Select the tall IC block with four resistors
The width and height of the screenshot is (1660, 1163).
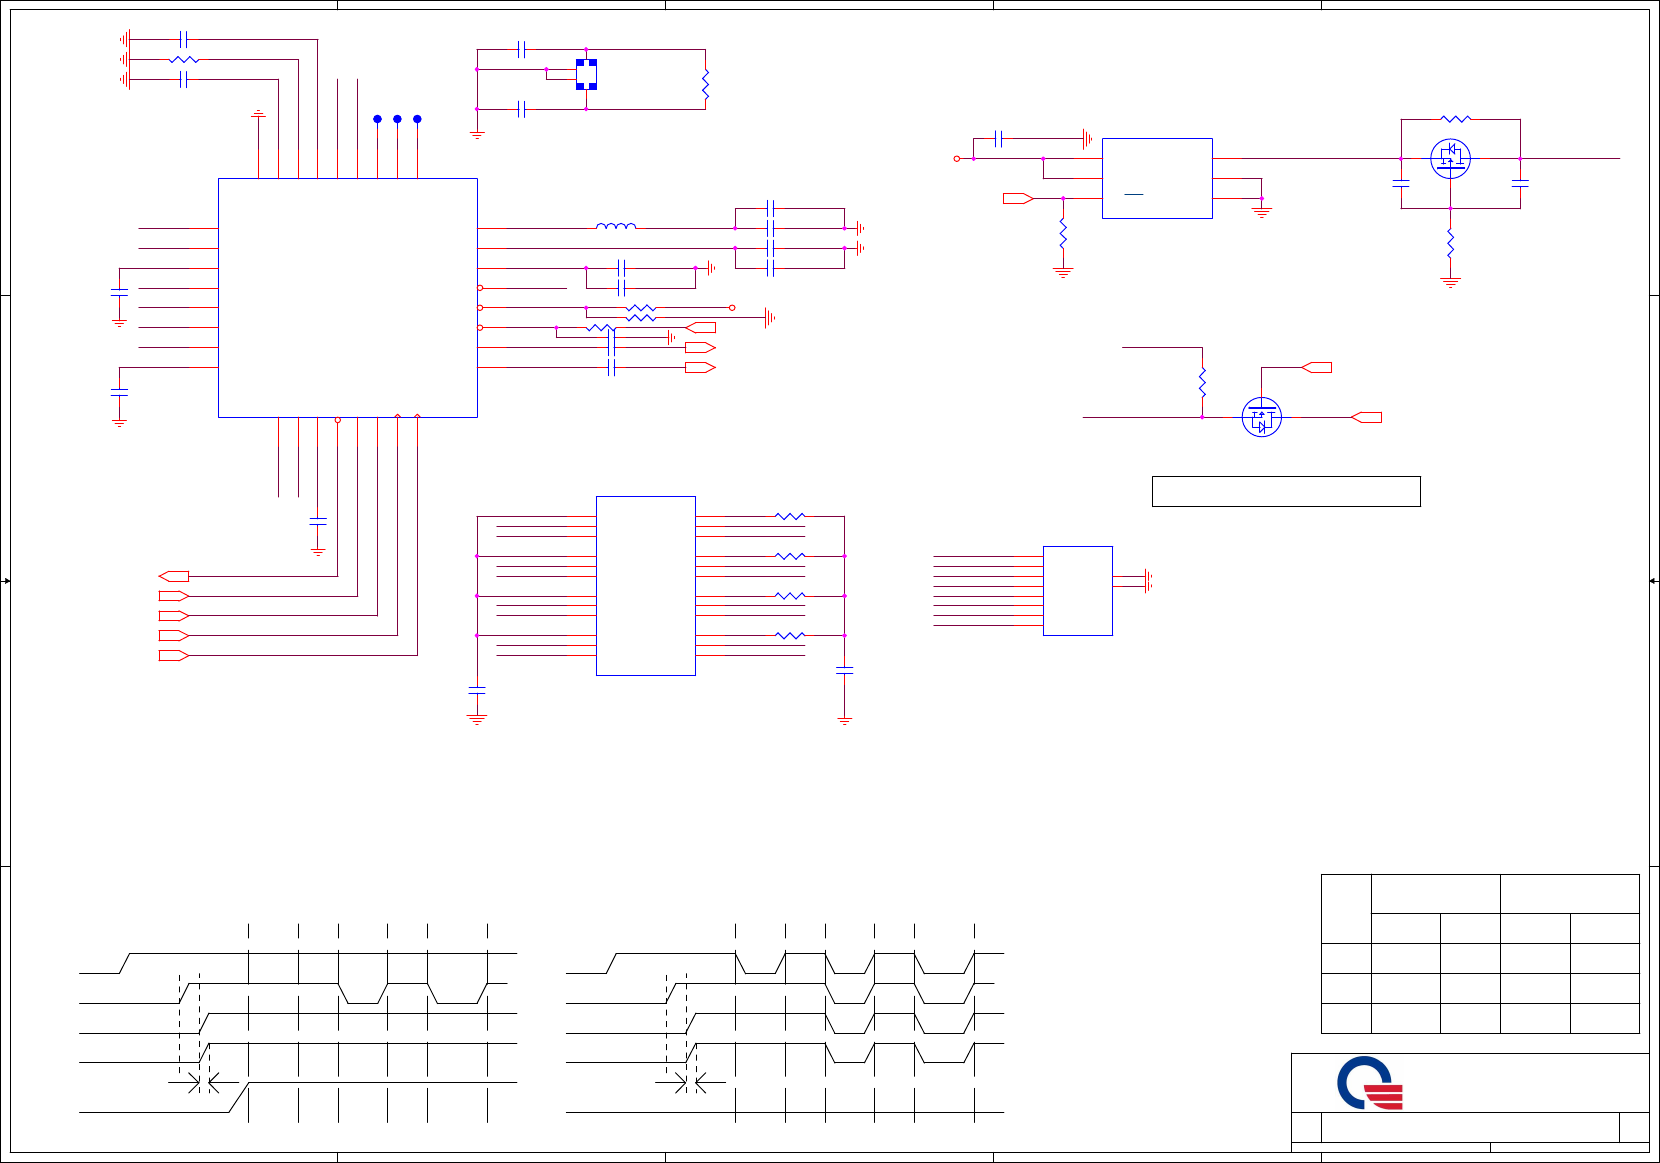(646, 586)
